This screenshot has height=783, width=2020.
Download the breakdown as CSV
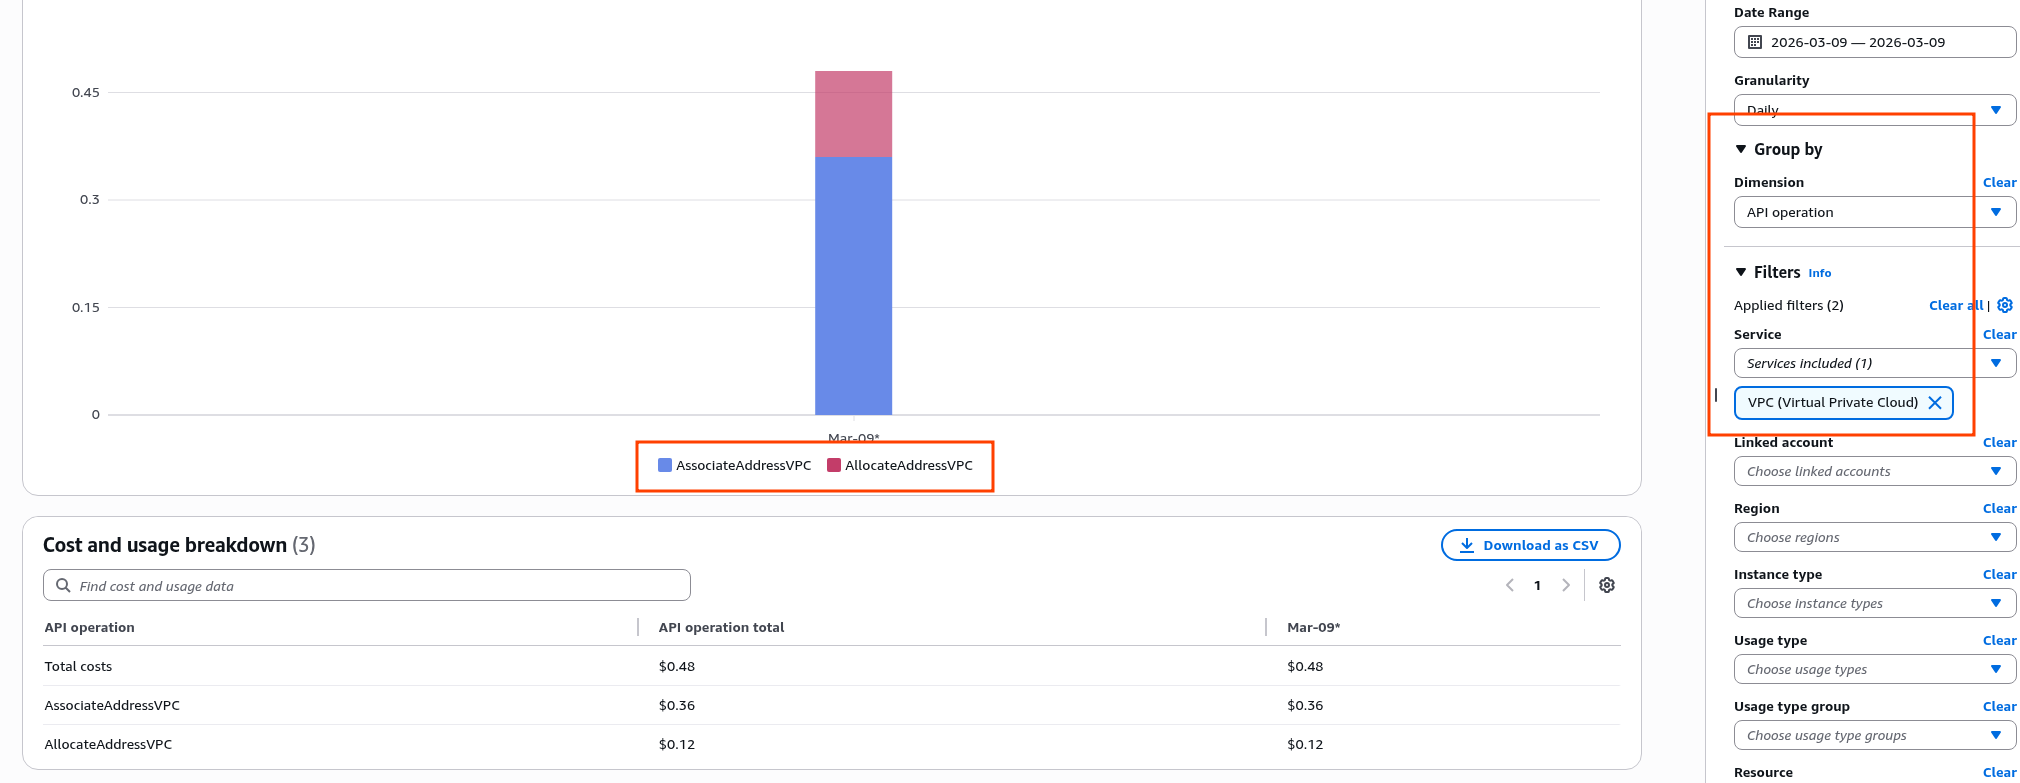1530,545
